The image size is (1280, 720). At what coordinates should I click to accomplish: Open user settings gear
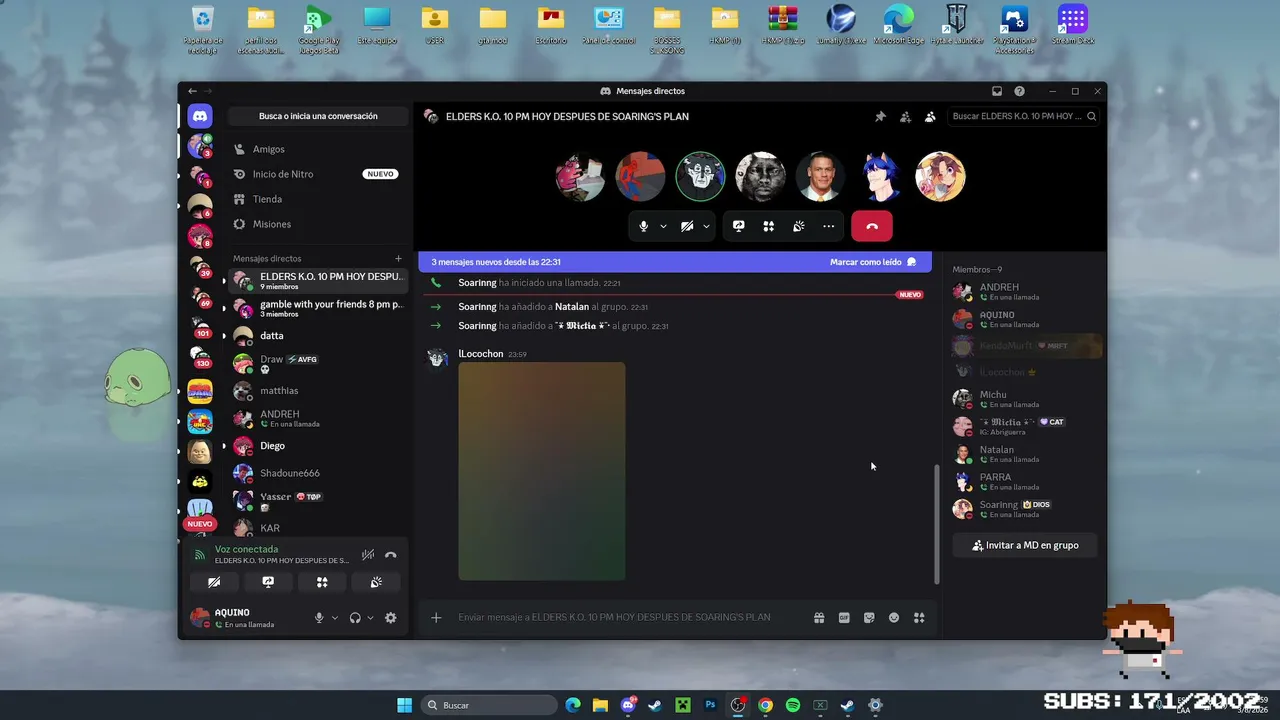click(x=391, y=618)
